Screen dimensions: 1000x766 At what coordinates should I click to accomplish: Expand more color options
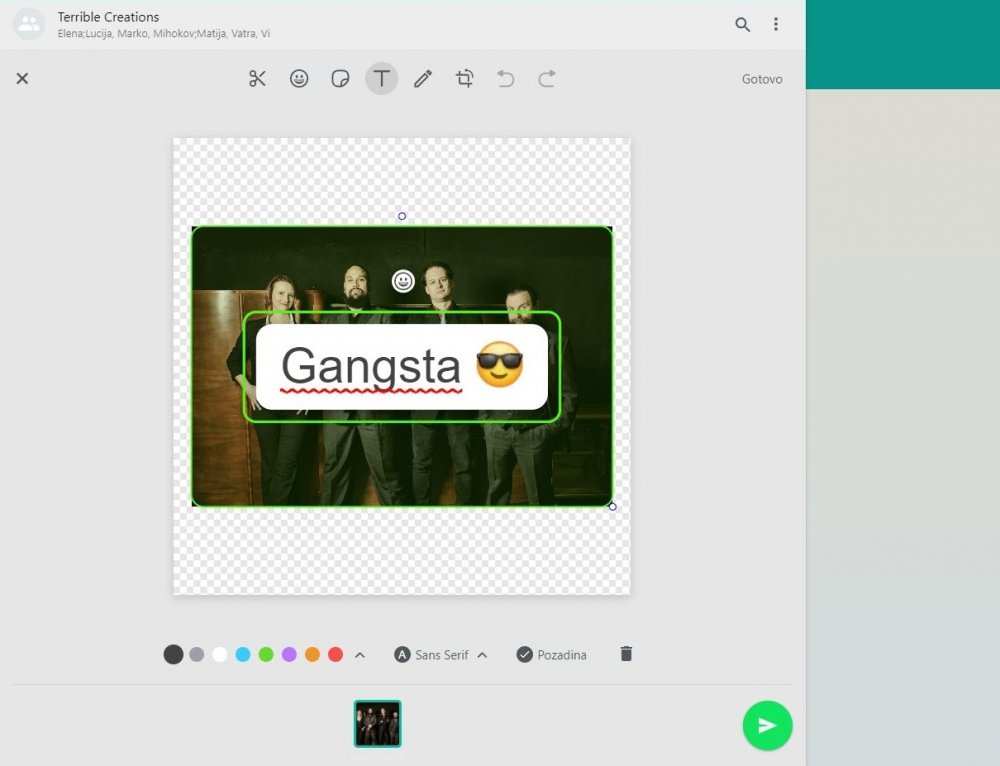coord(360,655)
